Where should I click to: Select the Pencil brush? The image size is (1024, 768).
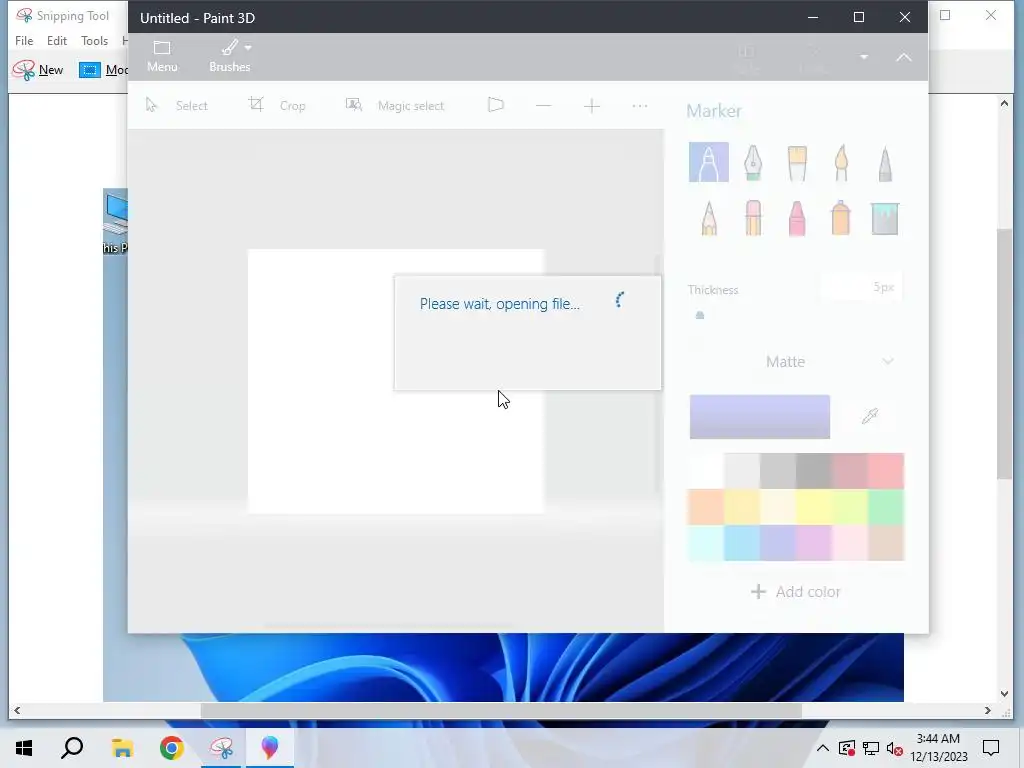[709, 217]
